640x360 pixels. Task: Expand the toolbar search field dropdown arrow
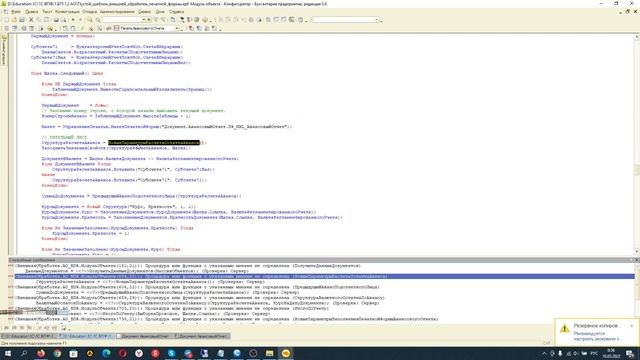(x=144, y=20)
